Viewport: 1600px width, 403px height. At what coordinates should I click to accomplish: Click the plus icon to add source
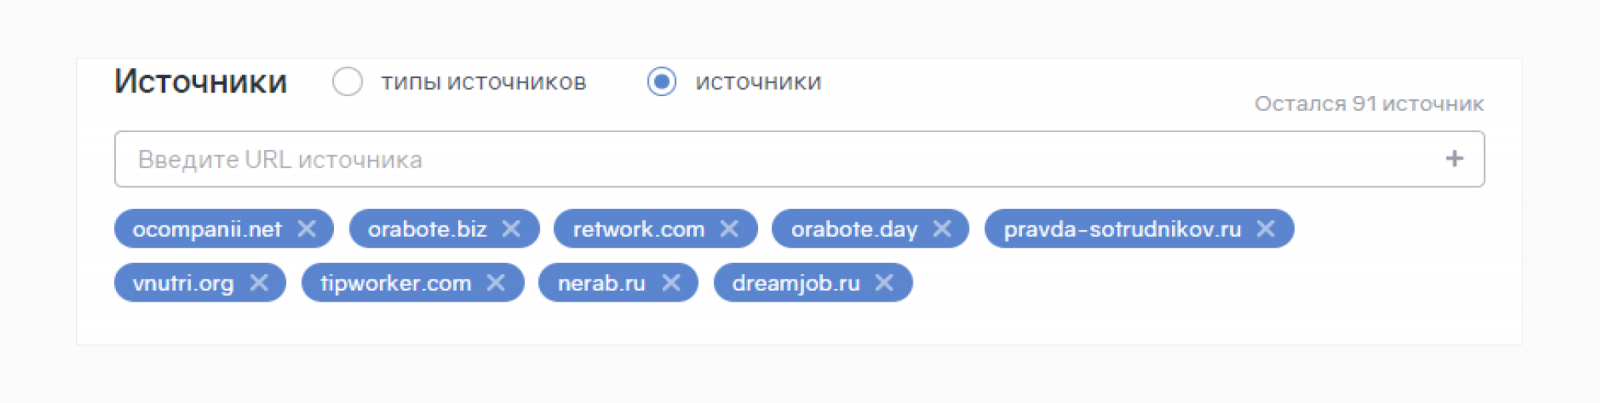coord(1454,159)
